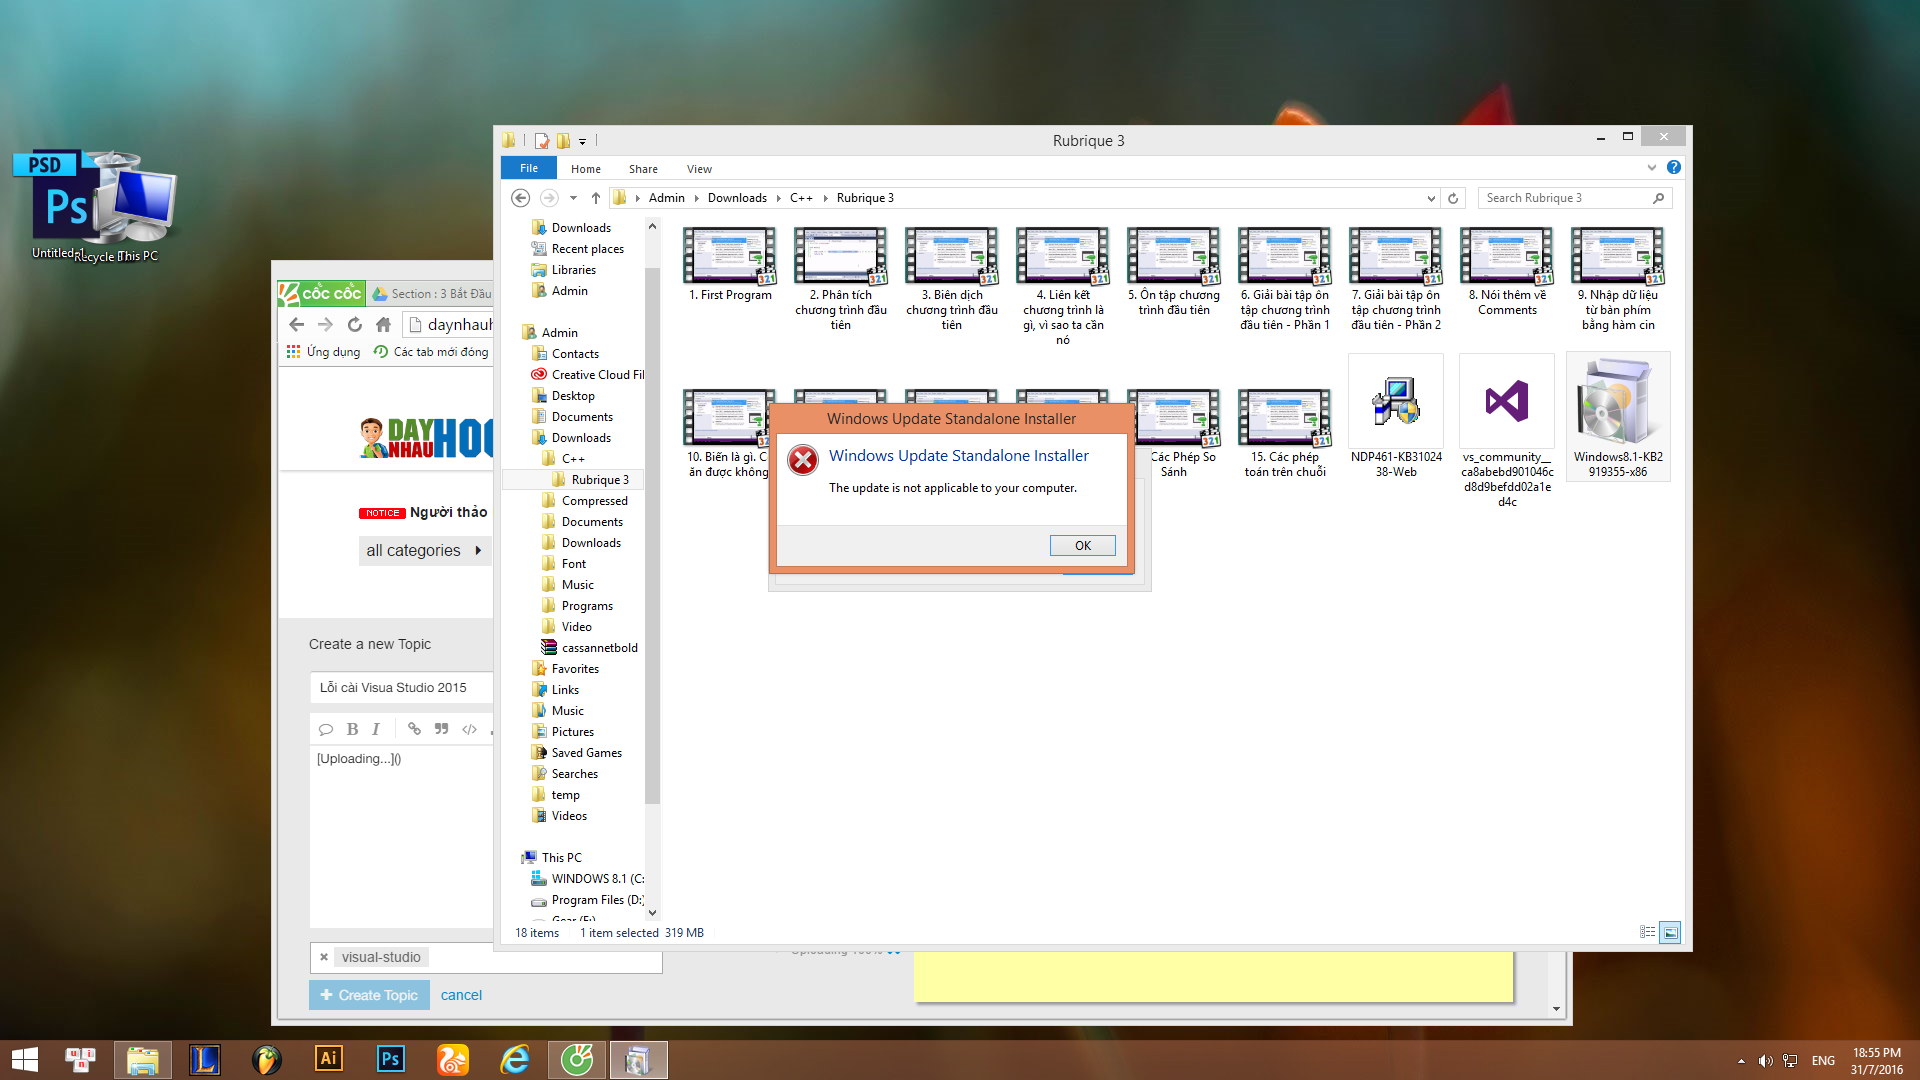Click chevron after Downloads in address path
The width and height of the screenshot is (1920, 1080).
click(778, 198)
